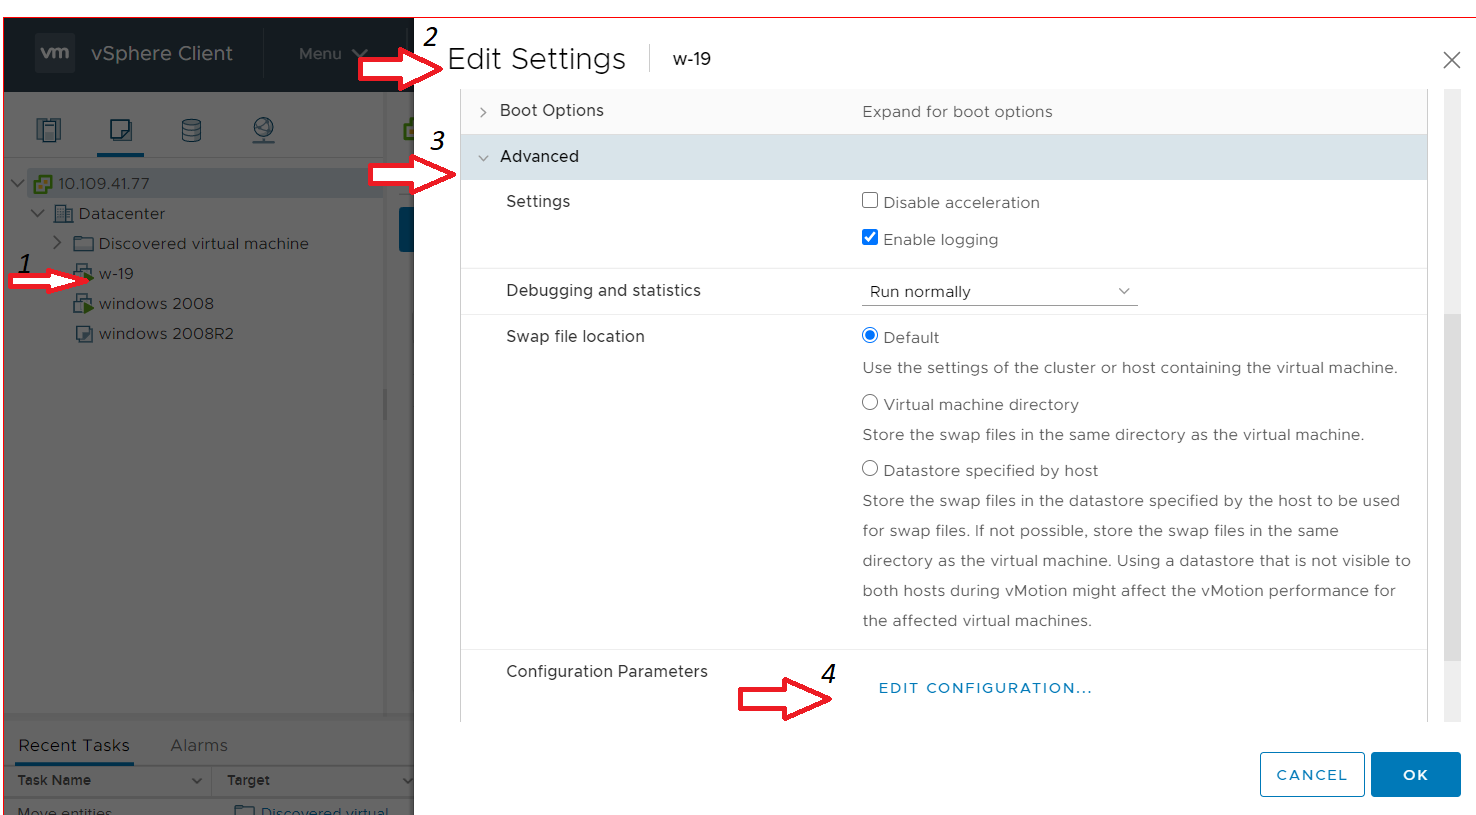Viewport: 1476px width, 815px height.
Task: Click the VMware vm logo
Action: coord(55,53)
